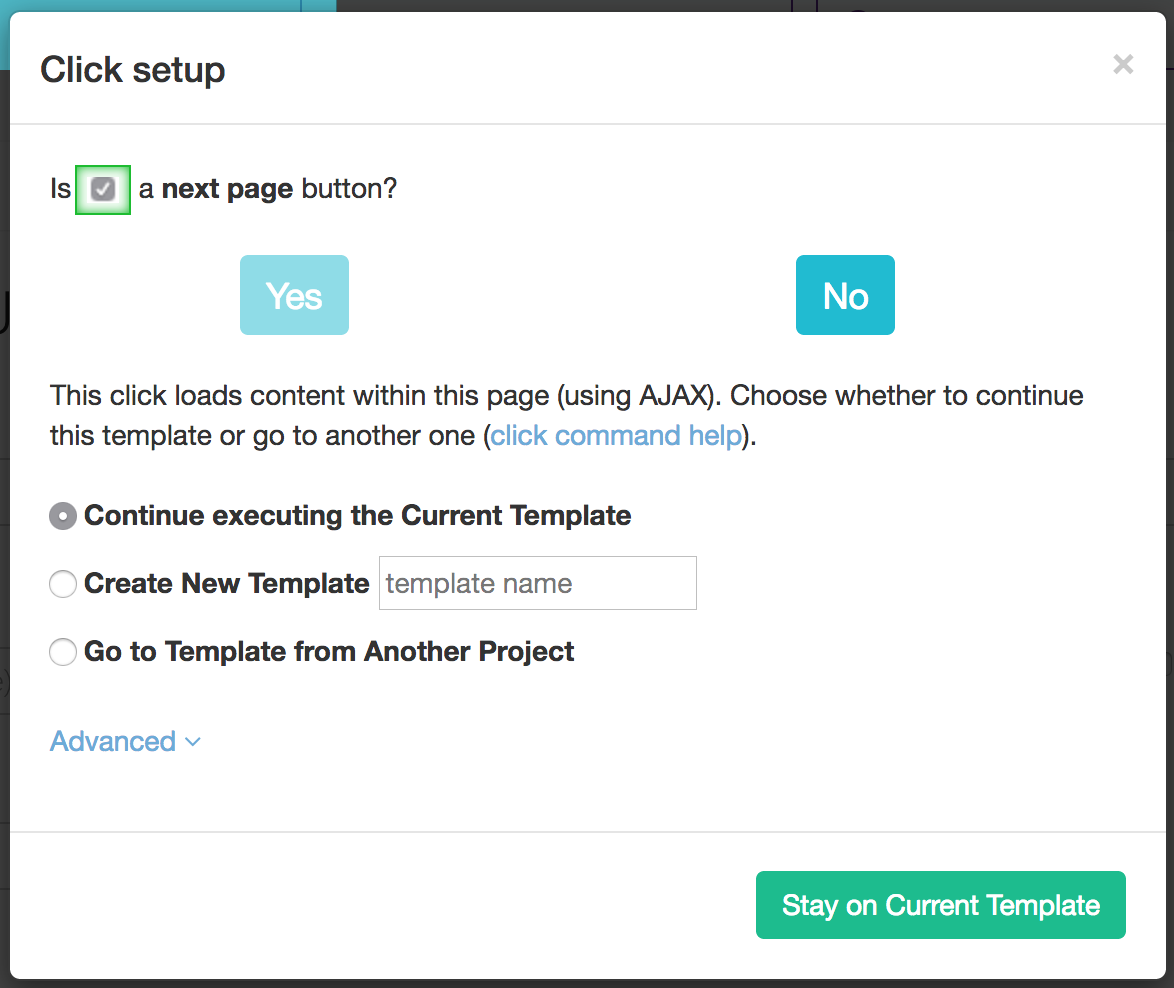This screenshot has height=988, width=1174.
Task: Click the Create New Template label text
Action: (227, 584)
